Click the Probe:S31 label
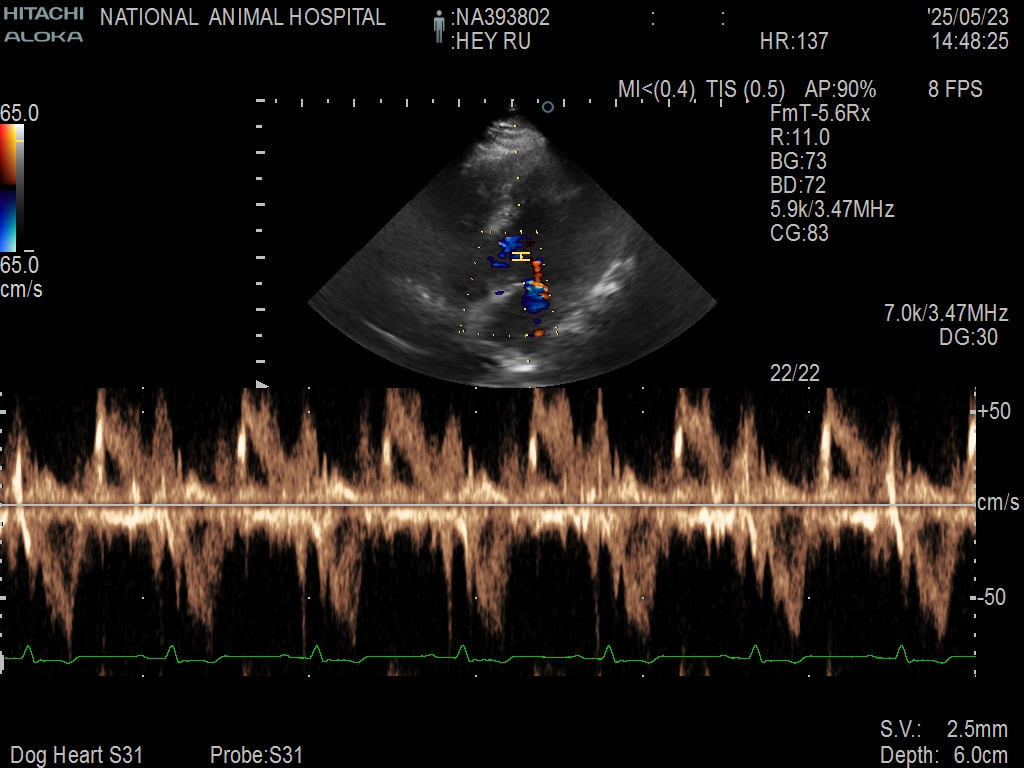 (x=256, y=755)
